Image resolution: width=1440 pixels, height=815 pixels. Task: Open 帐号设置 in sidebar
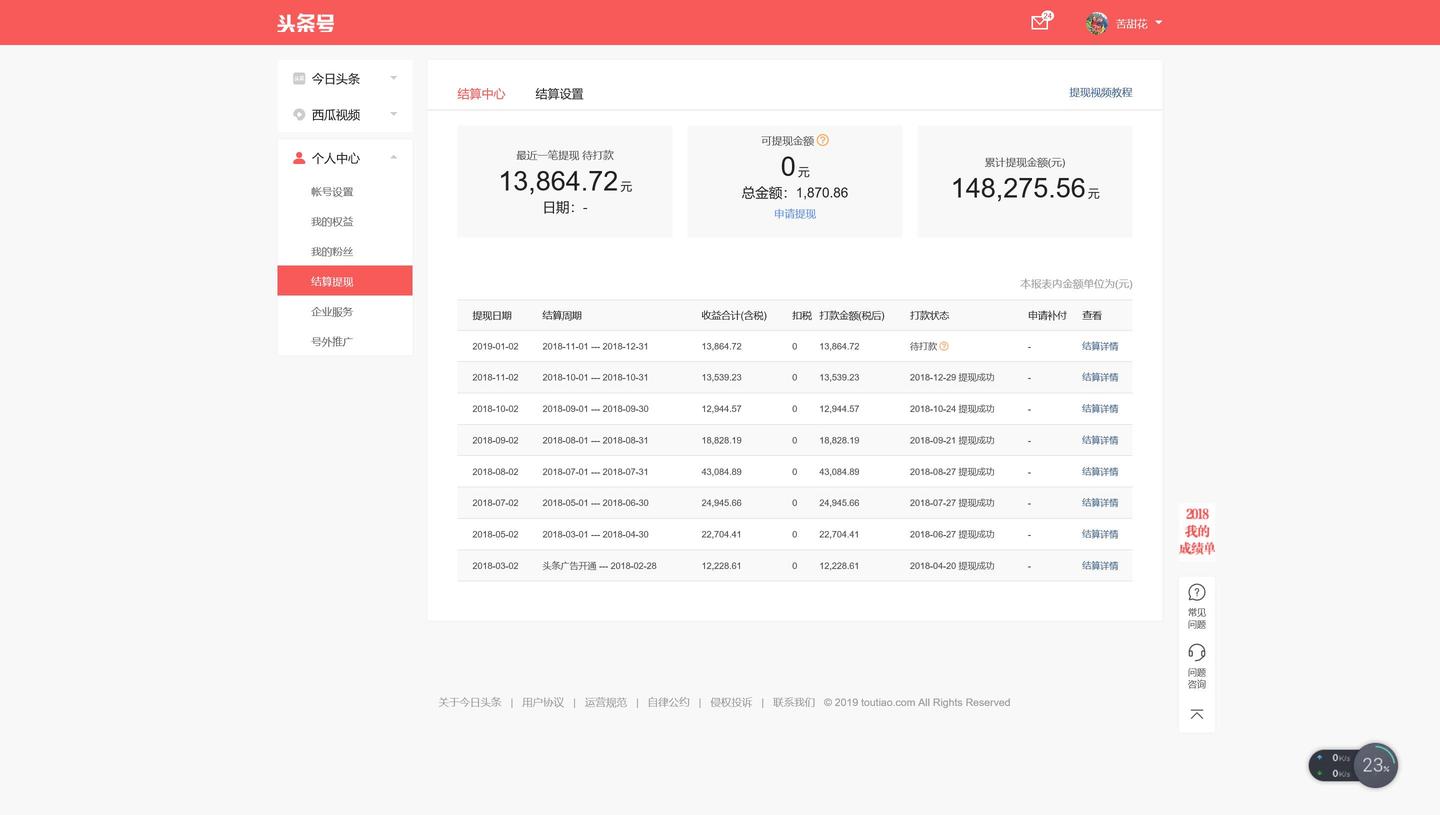pyautogui.click(x=332, y=192)
